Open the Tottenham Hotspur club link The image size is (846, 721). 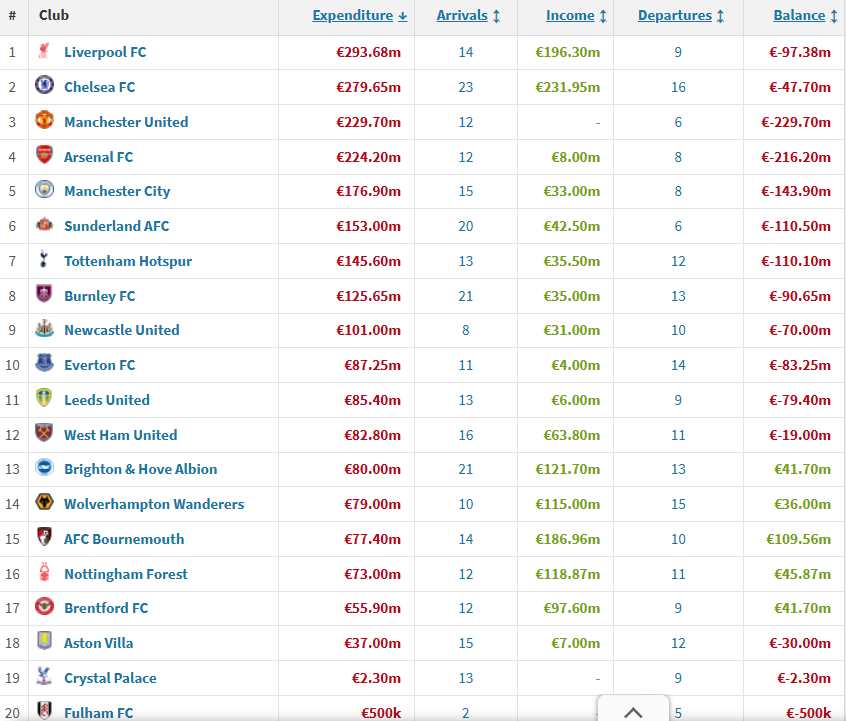point(128,261)
